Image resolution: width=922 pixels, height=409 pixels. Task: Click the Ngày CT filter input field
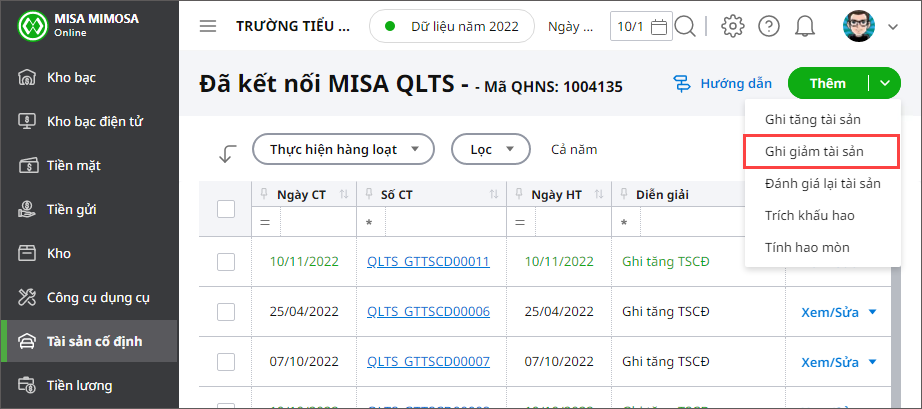pyautogui.click(x=318, y=223)
